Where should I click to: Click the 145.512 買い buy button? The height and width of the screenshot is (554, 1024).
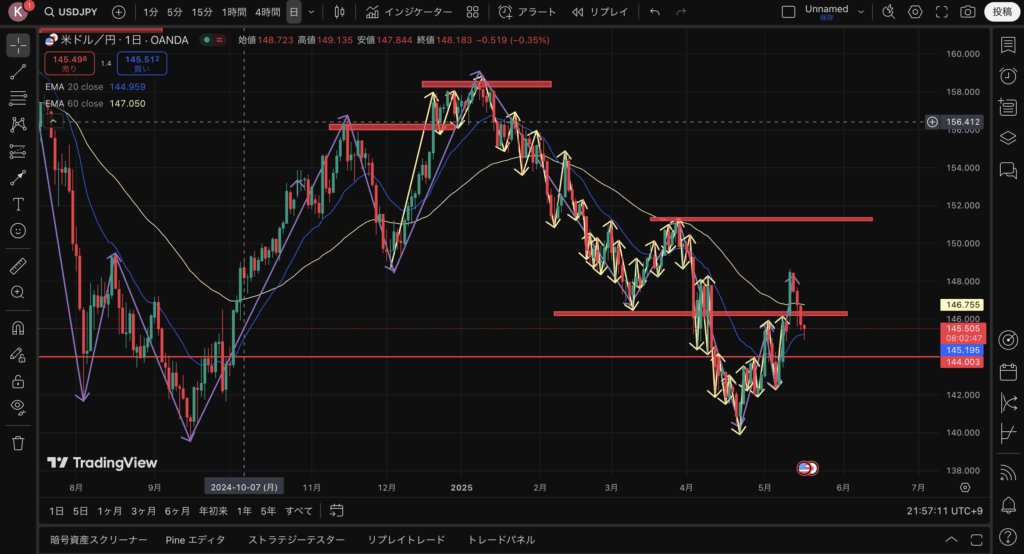(142, 63)
